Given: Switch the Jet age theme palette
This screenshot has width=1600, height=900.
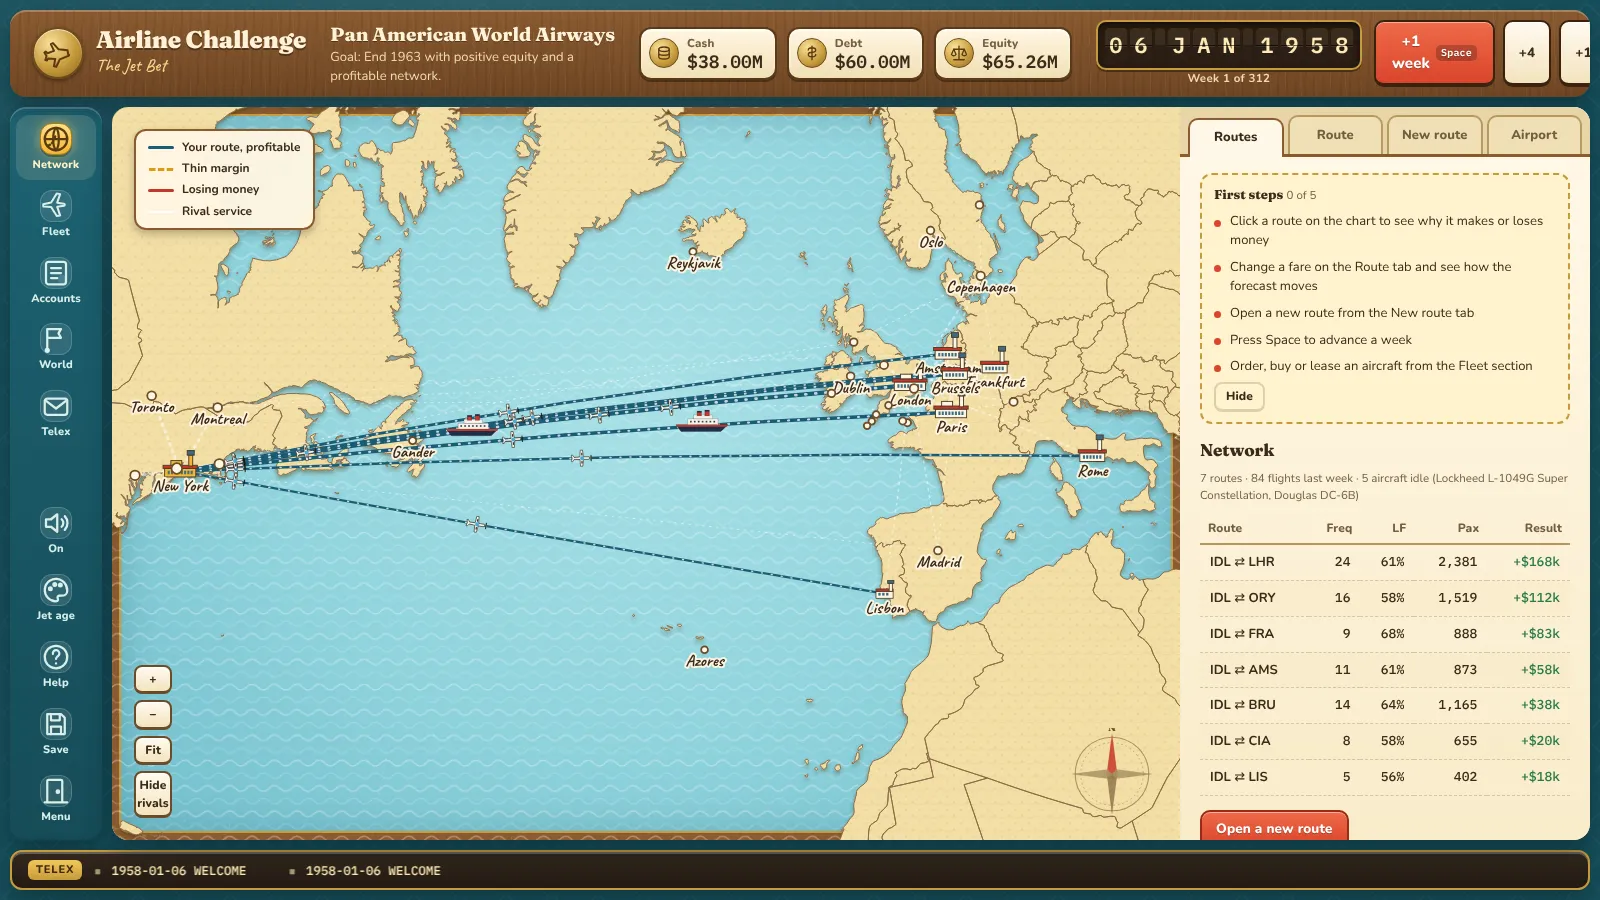Looking at the screenshot, I should (56, 598).
